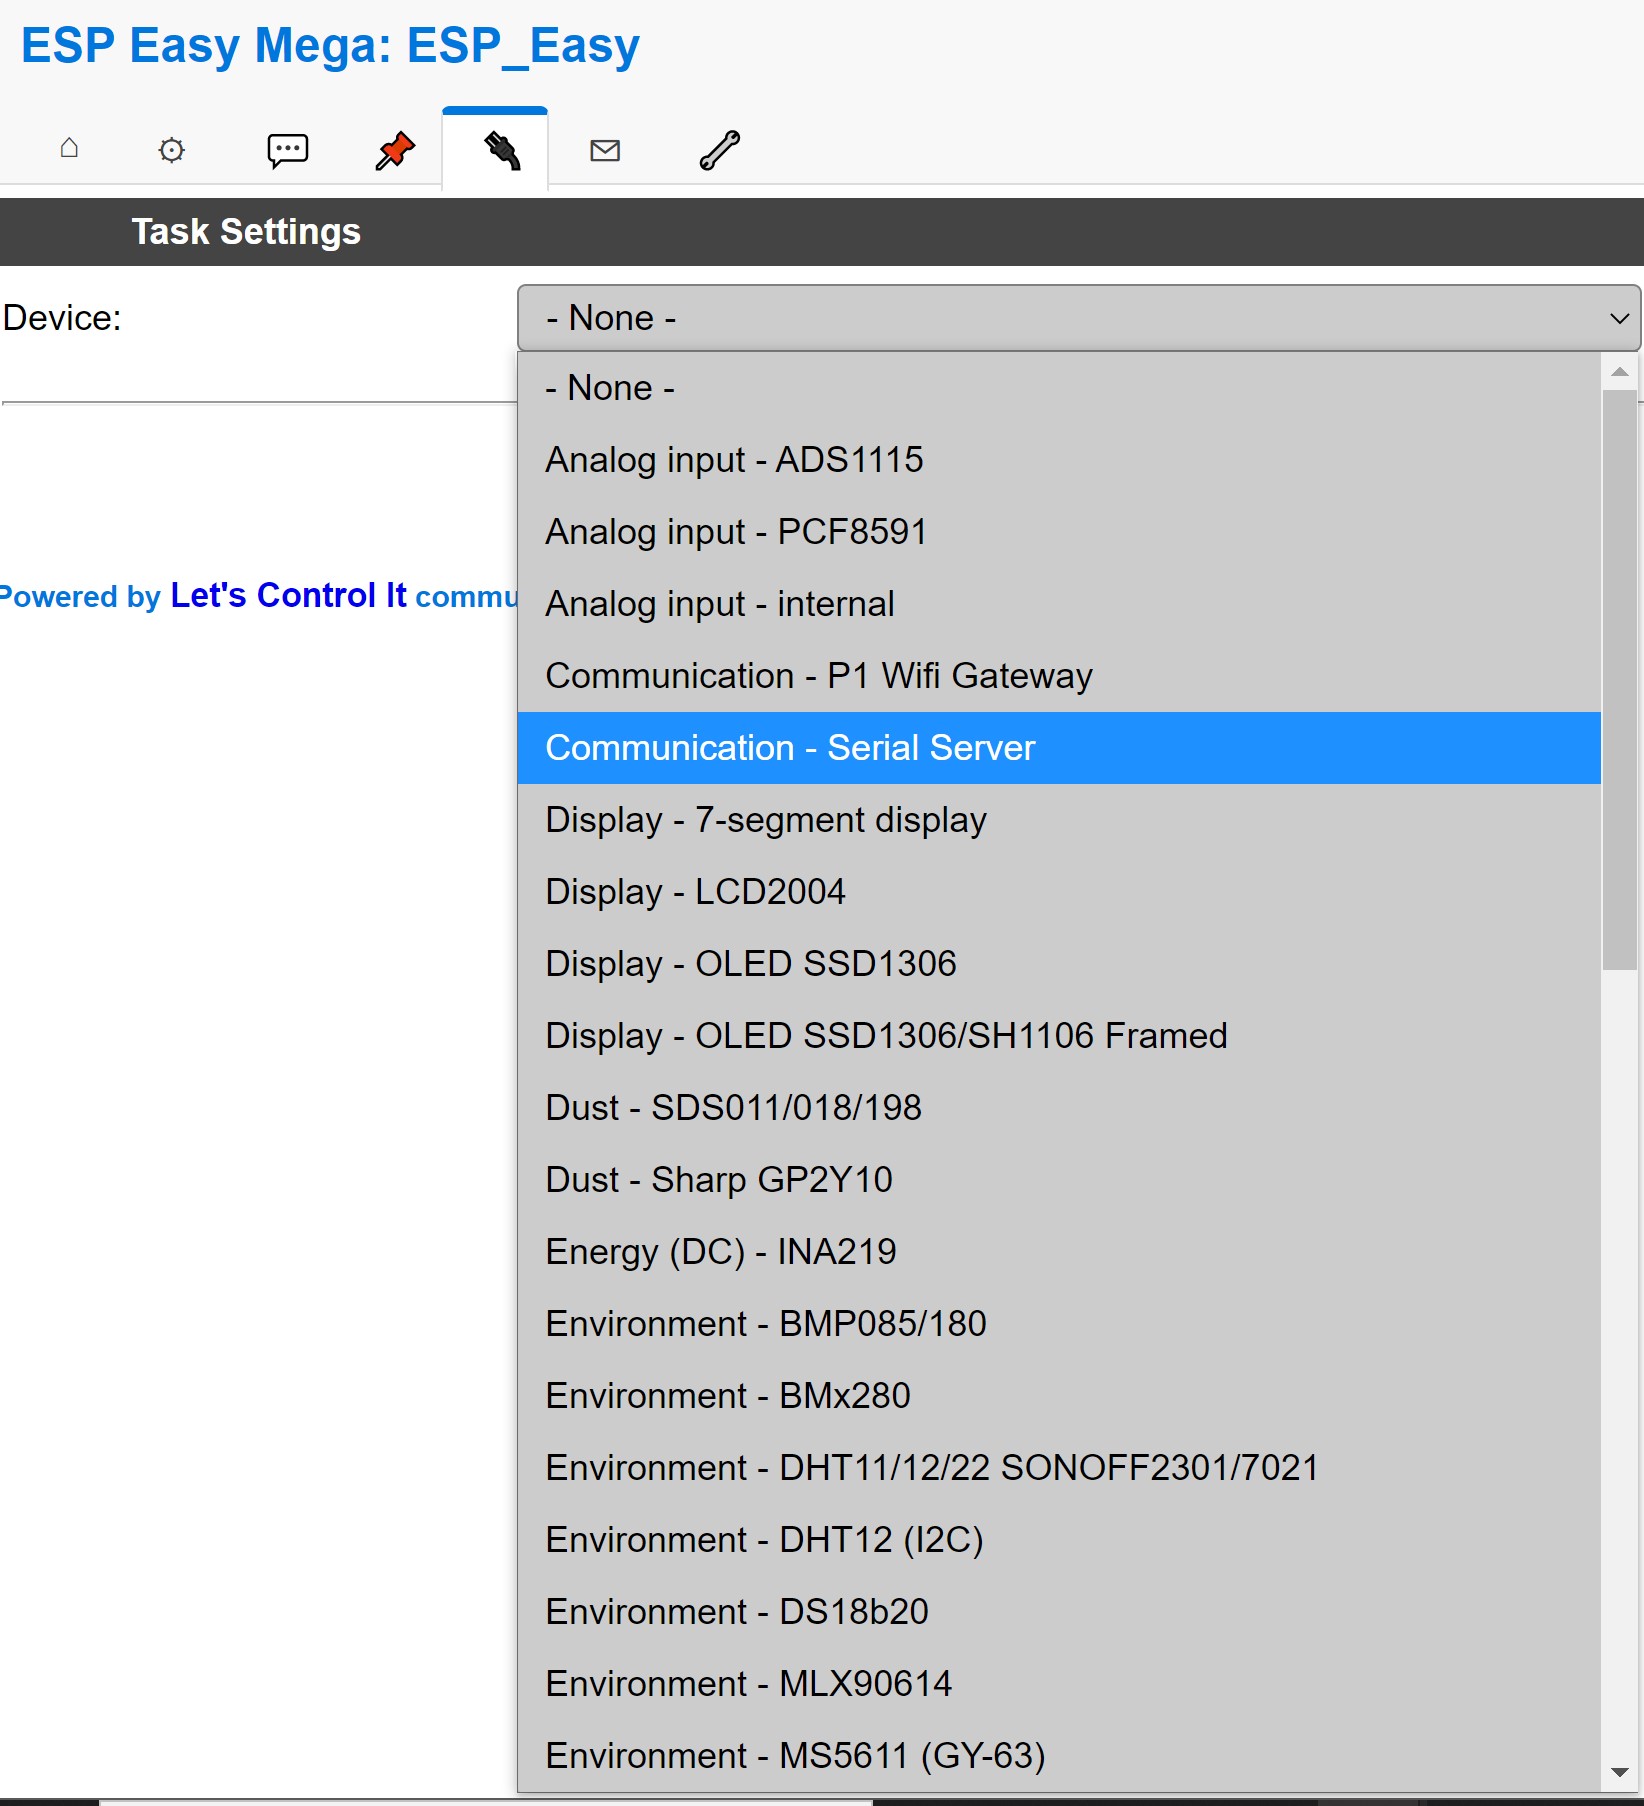Choose Analog input - PCF8591
Viewport: 1644px width, 1806px height.
coord(1059,532)
